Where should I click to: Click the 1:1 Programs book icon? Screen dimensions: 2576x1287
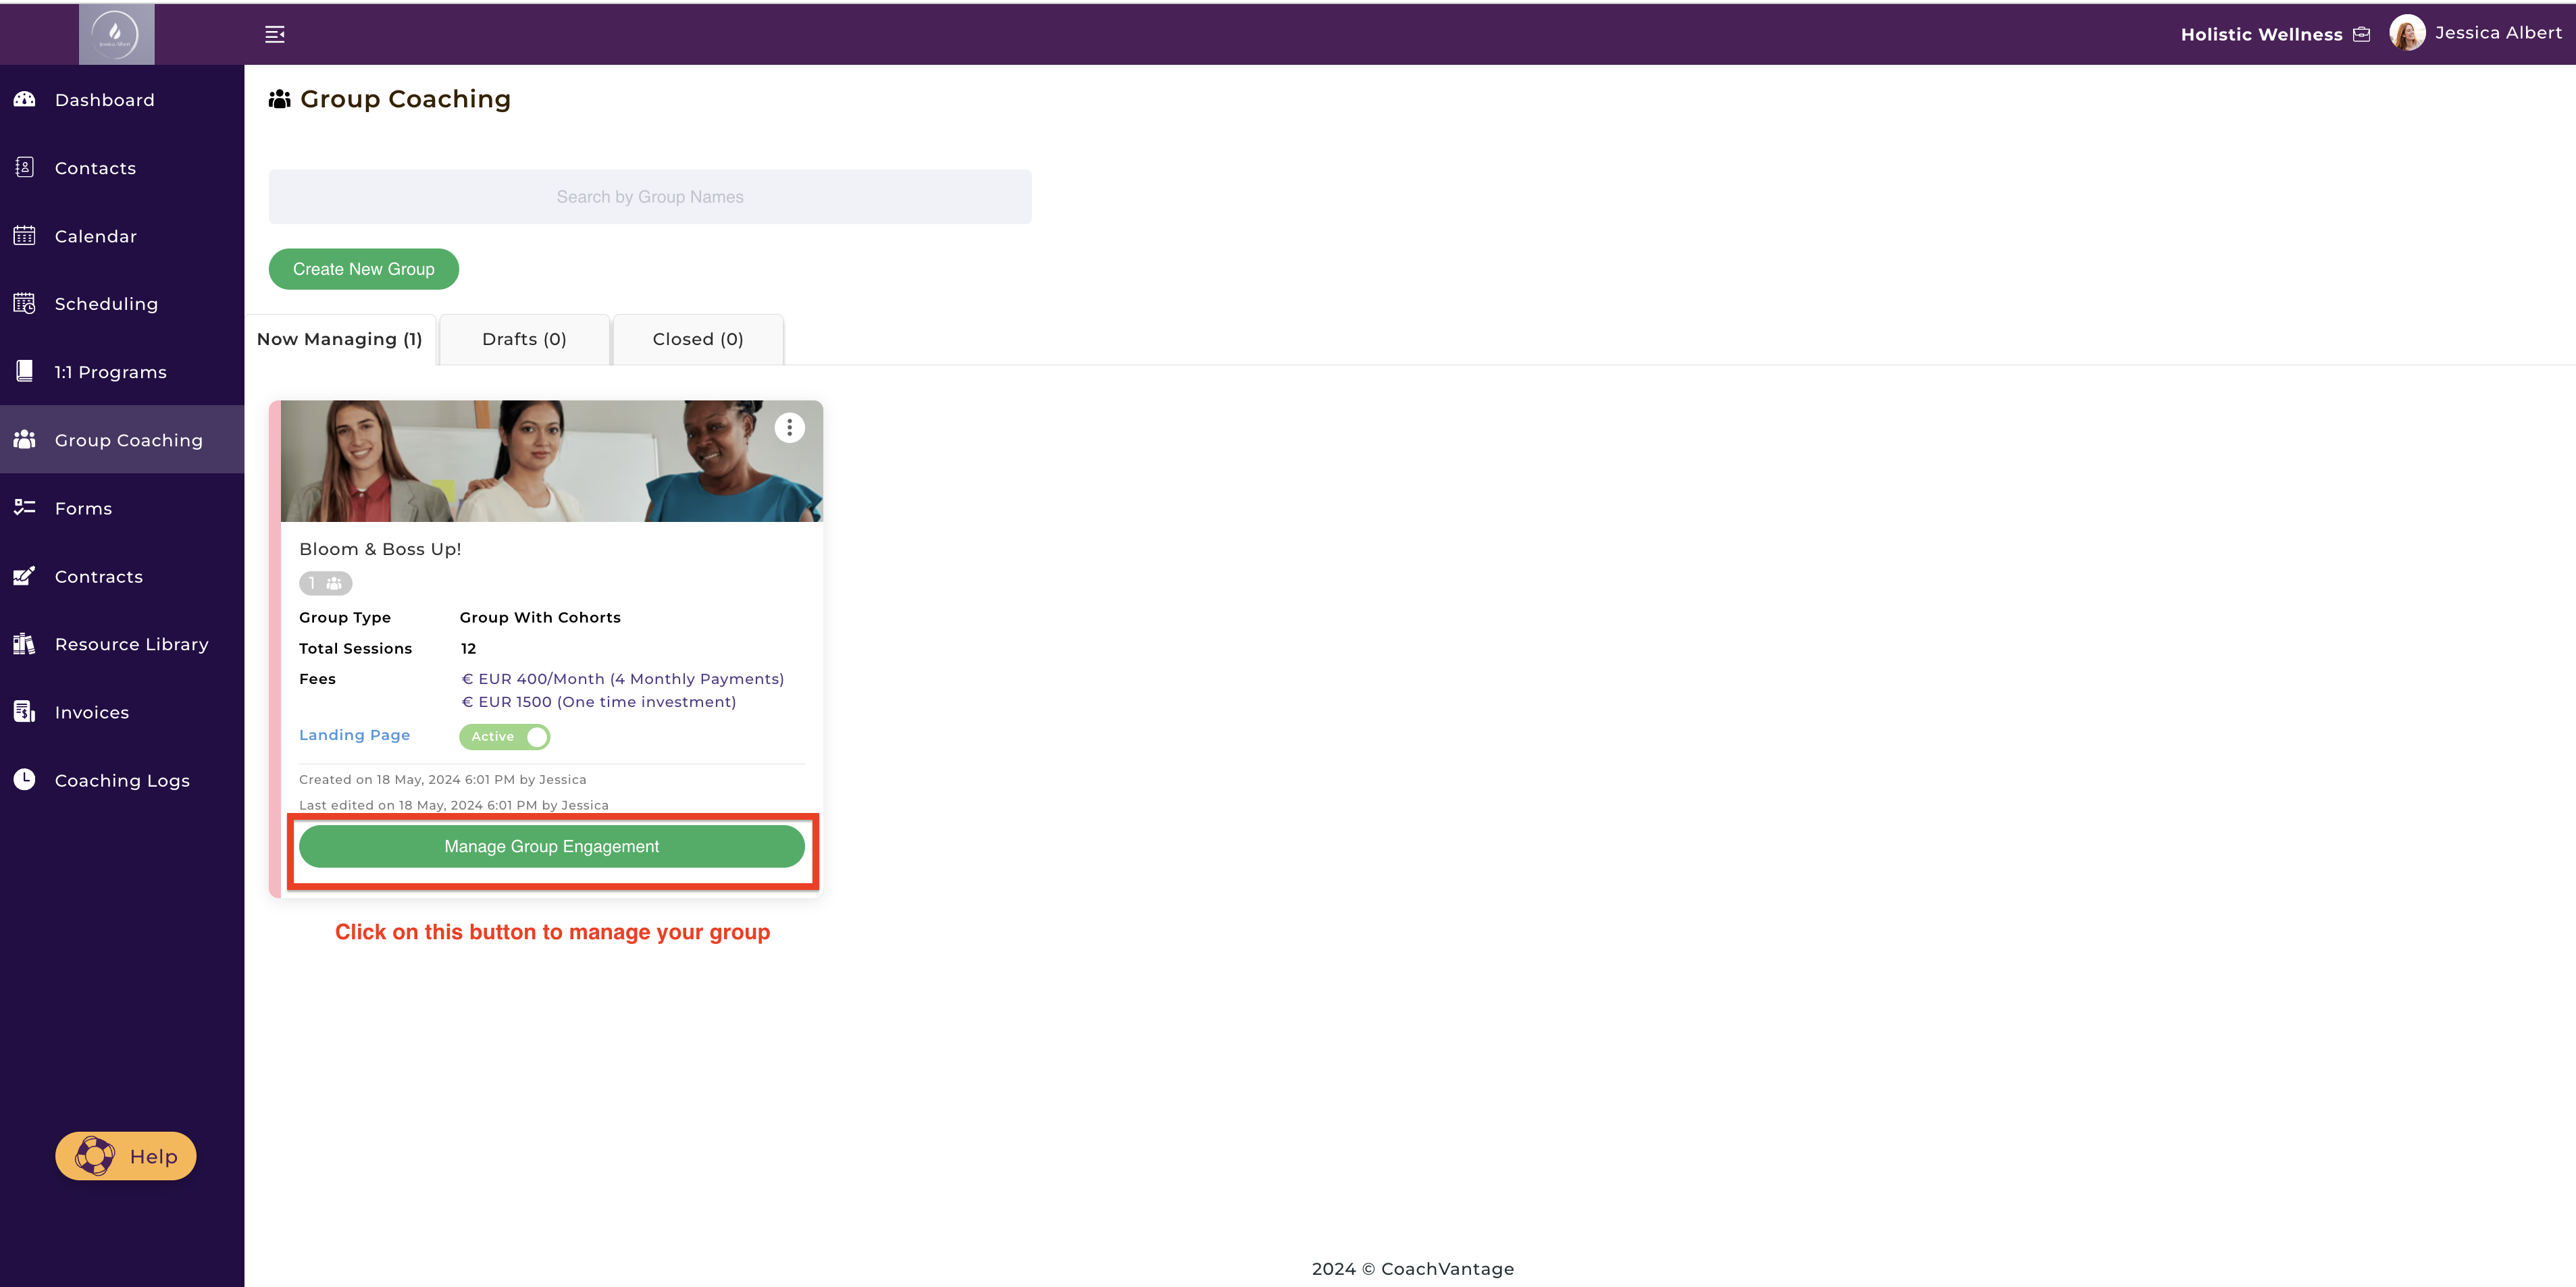click(25, 371)
